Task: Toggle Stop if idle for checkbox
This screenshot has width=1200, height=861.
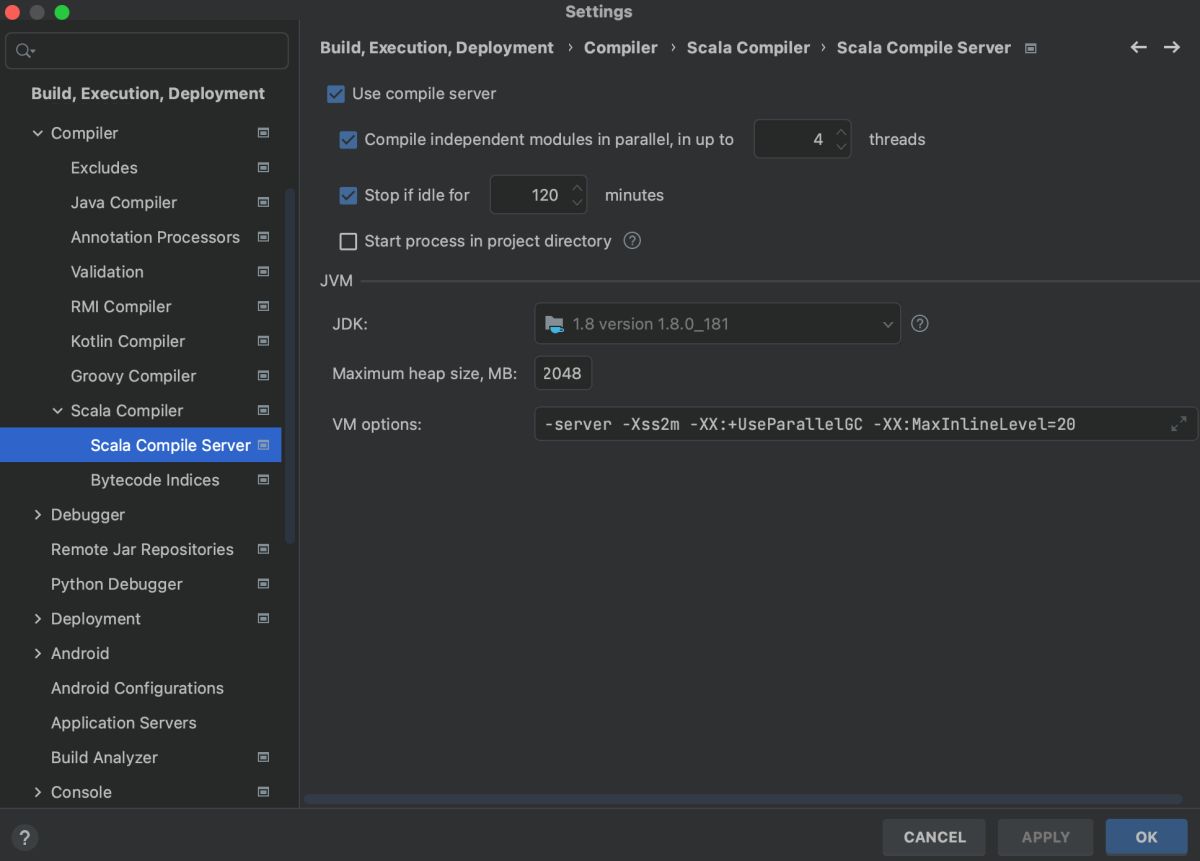Action: click(348, 195)
